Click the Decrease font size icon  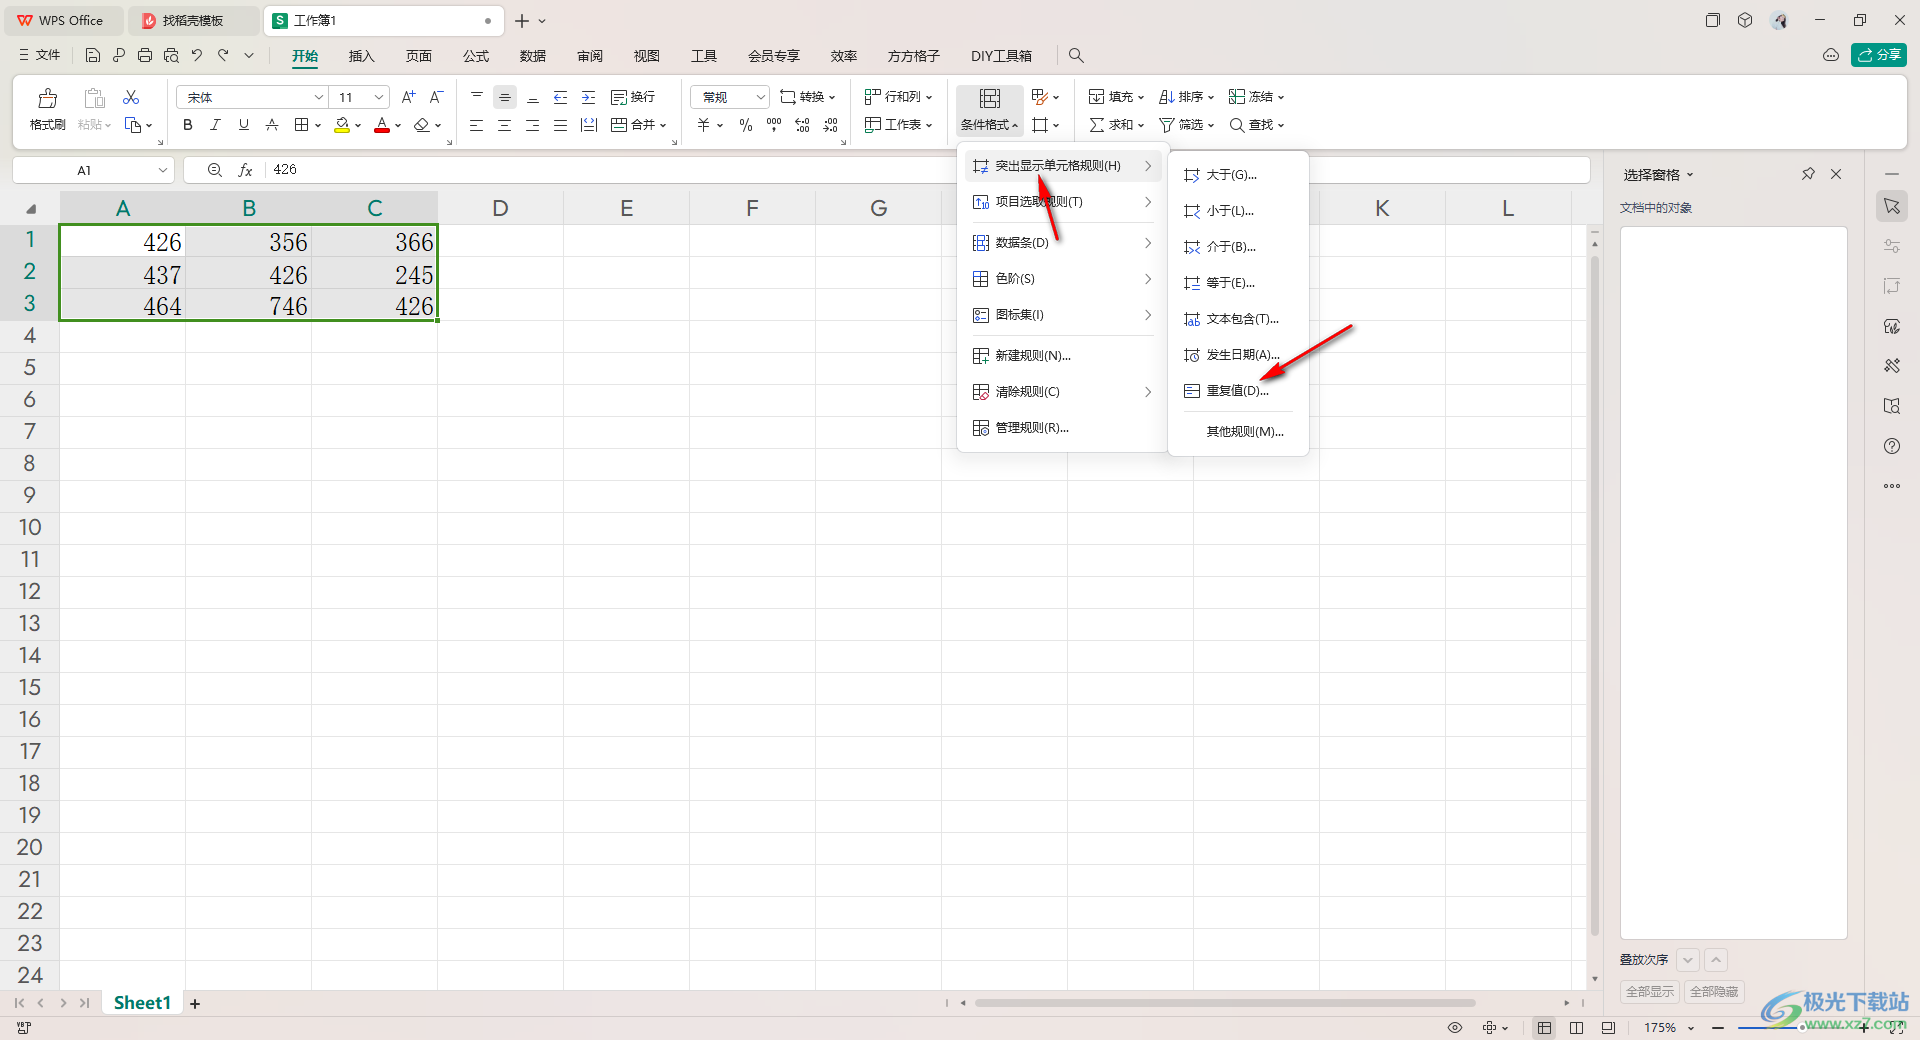pos(436,97)
